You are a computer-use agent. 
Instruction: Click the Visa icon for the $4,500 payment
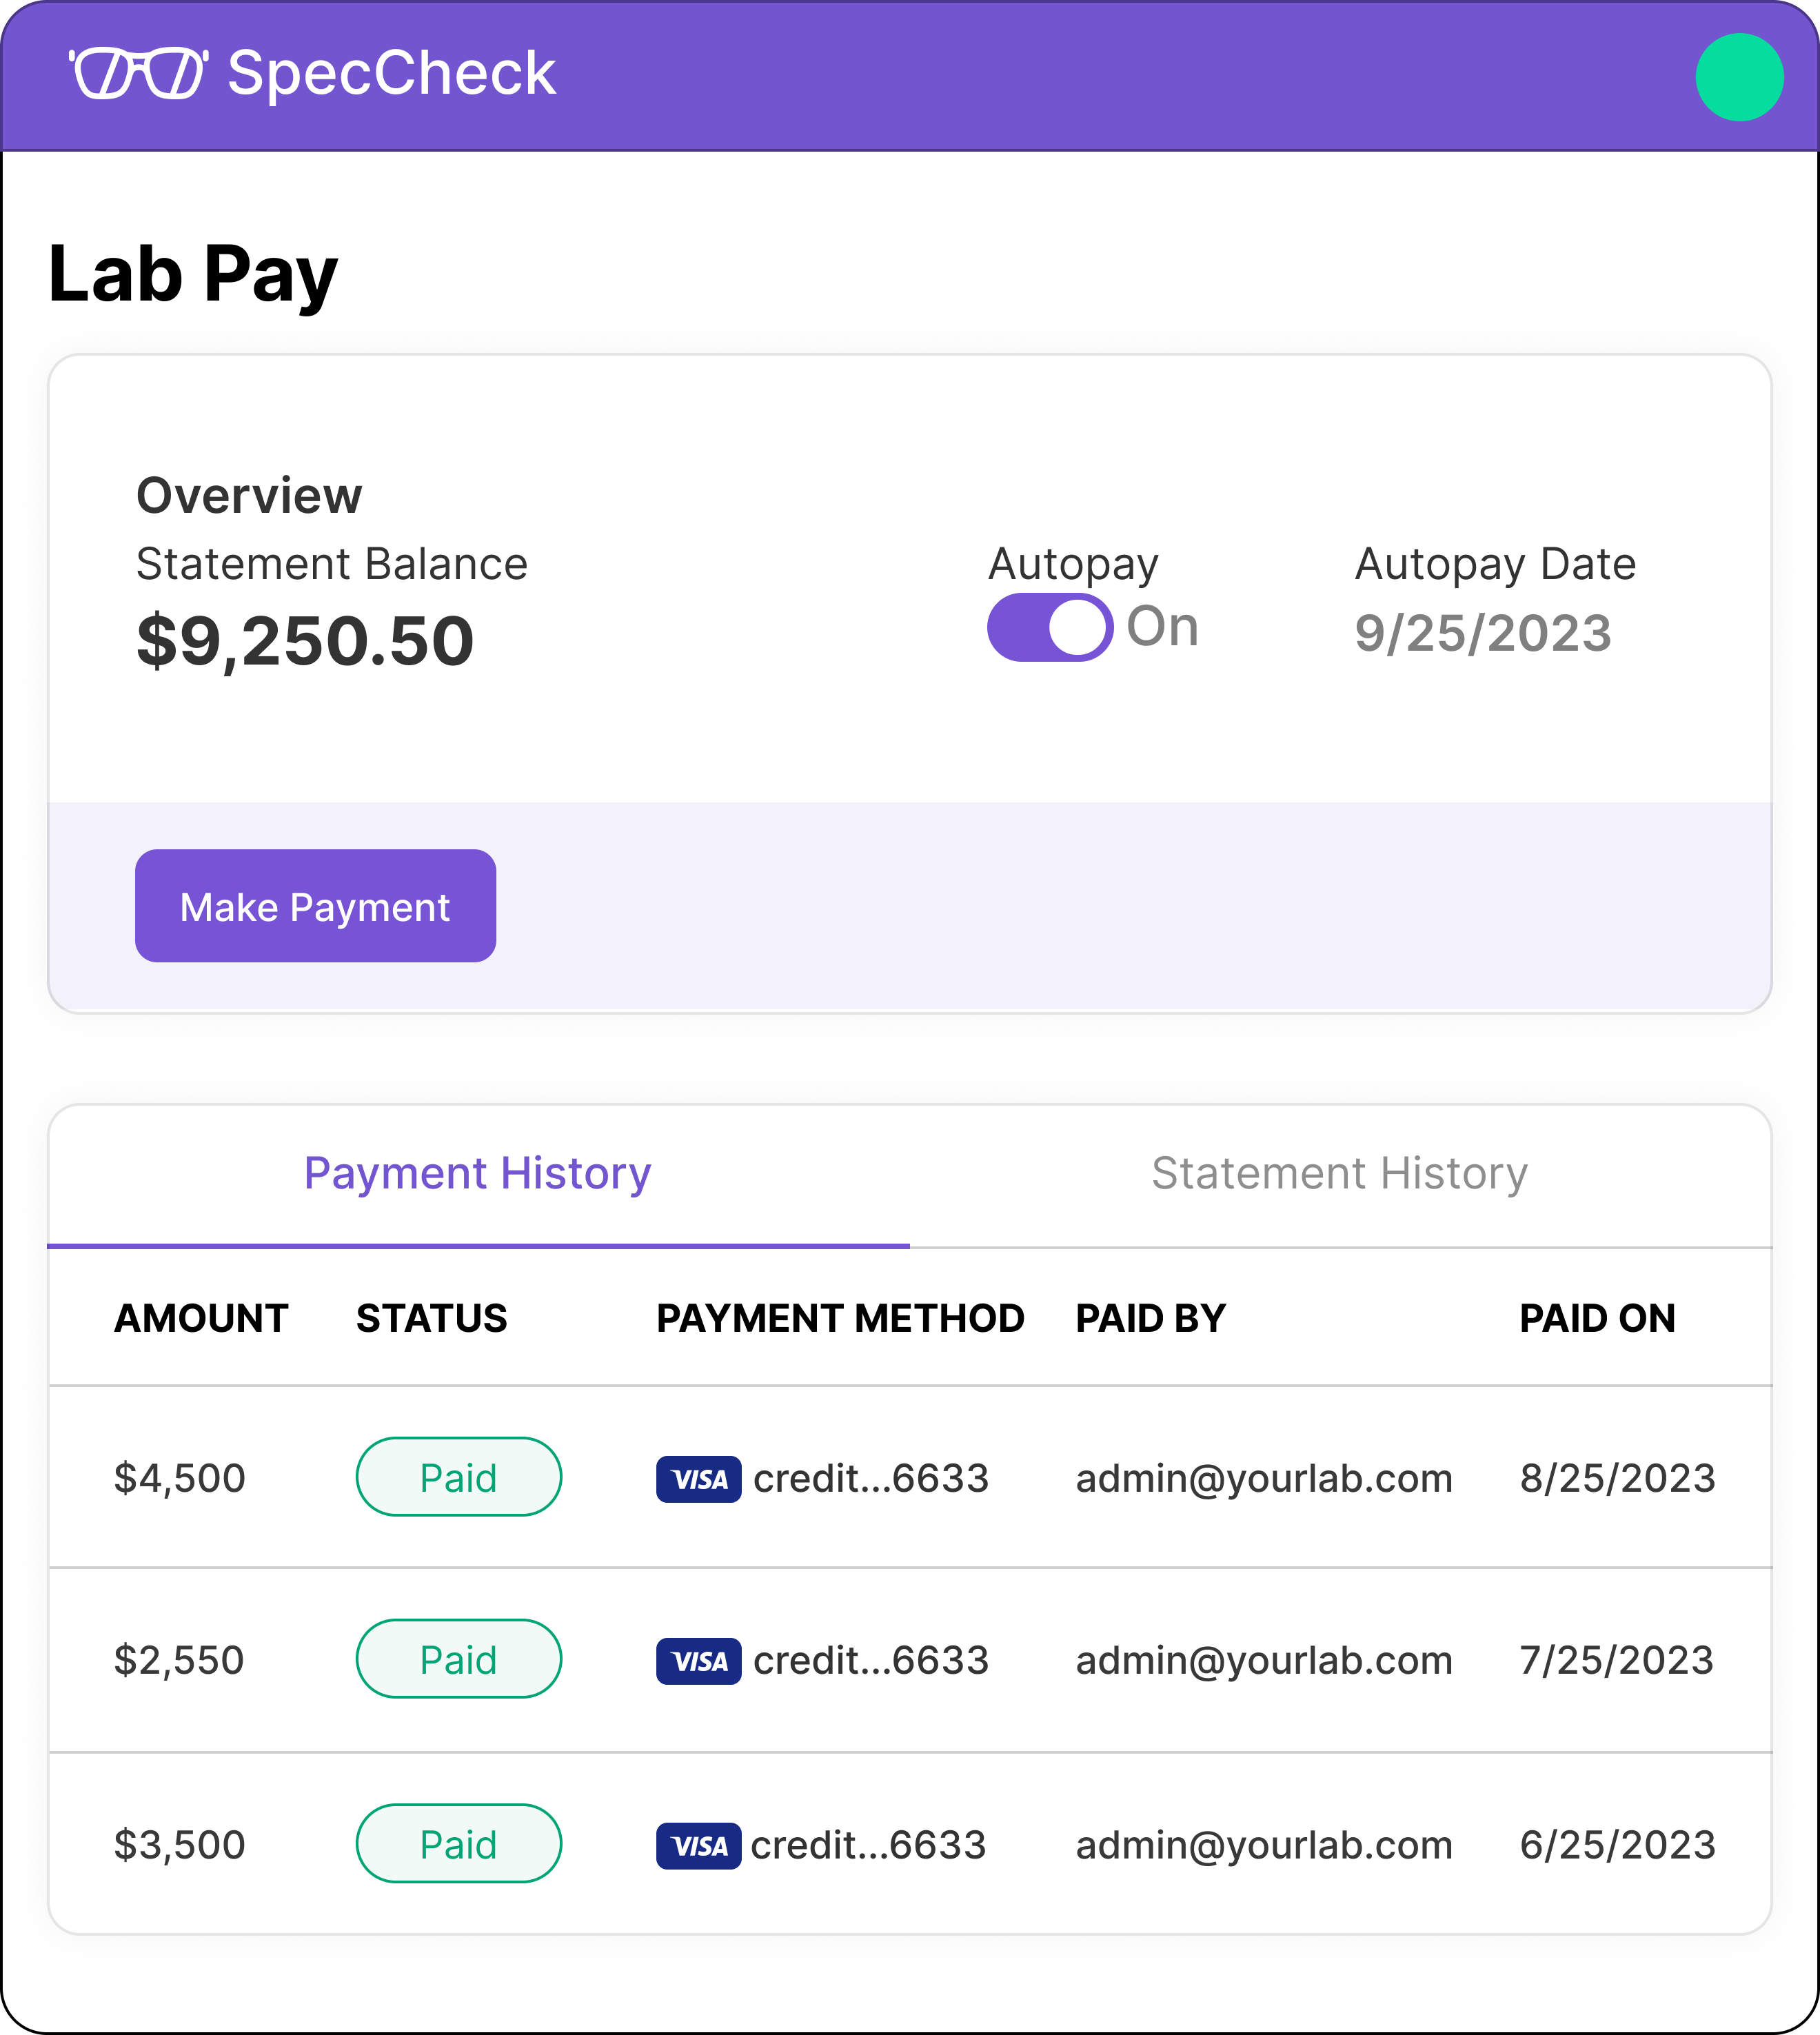(698, 1479)
